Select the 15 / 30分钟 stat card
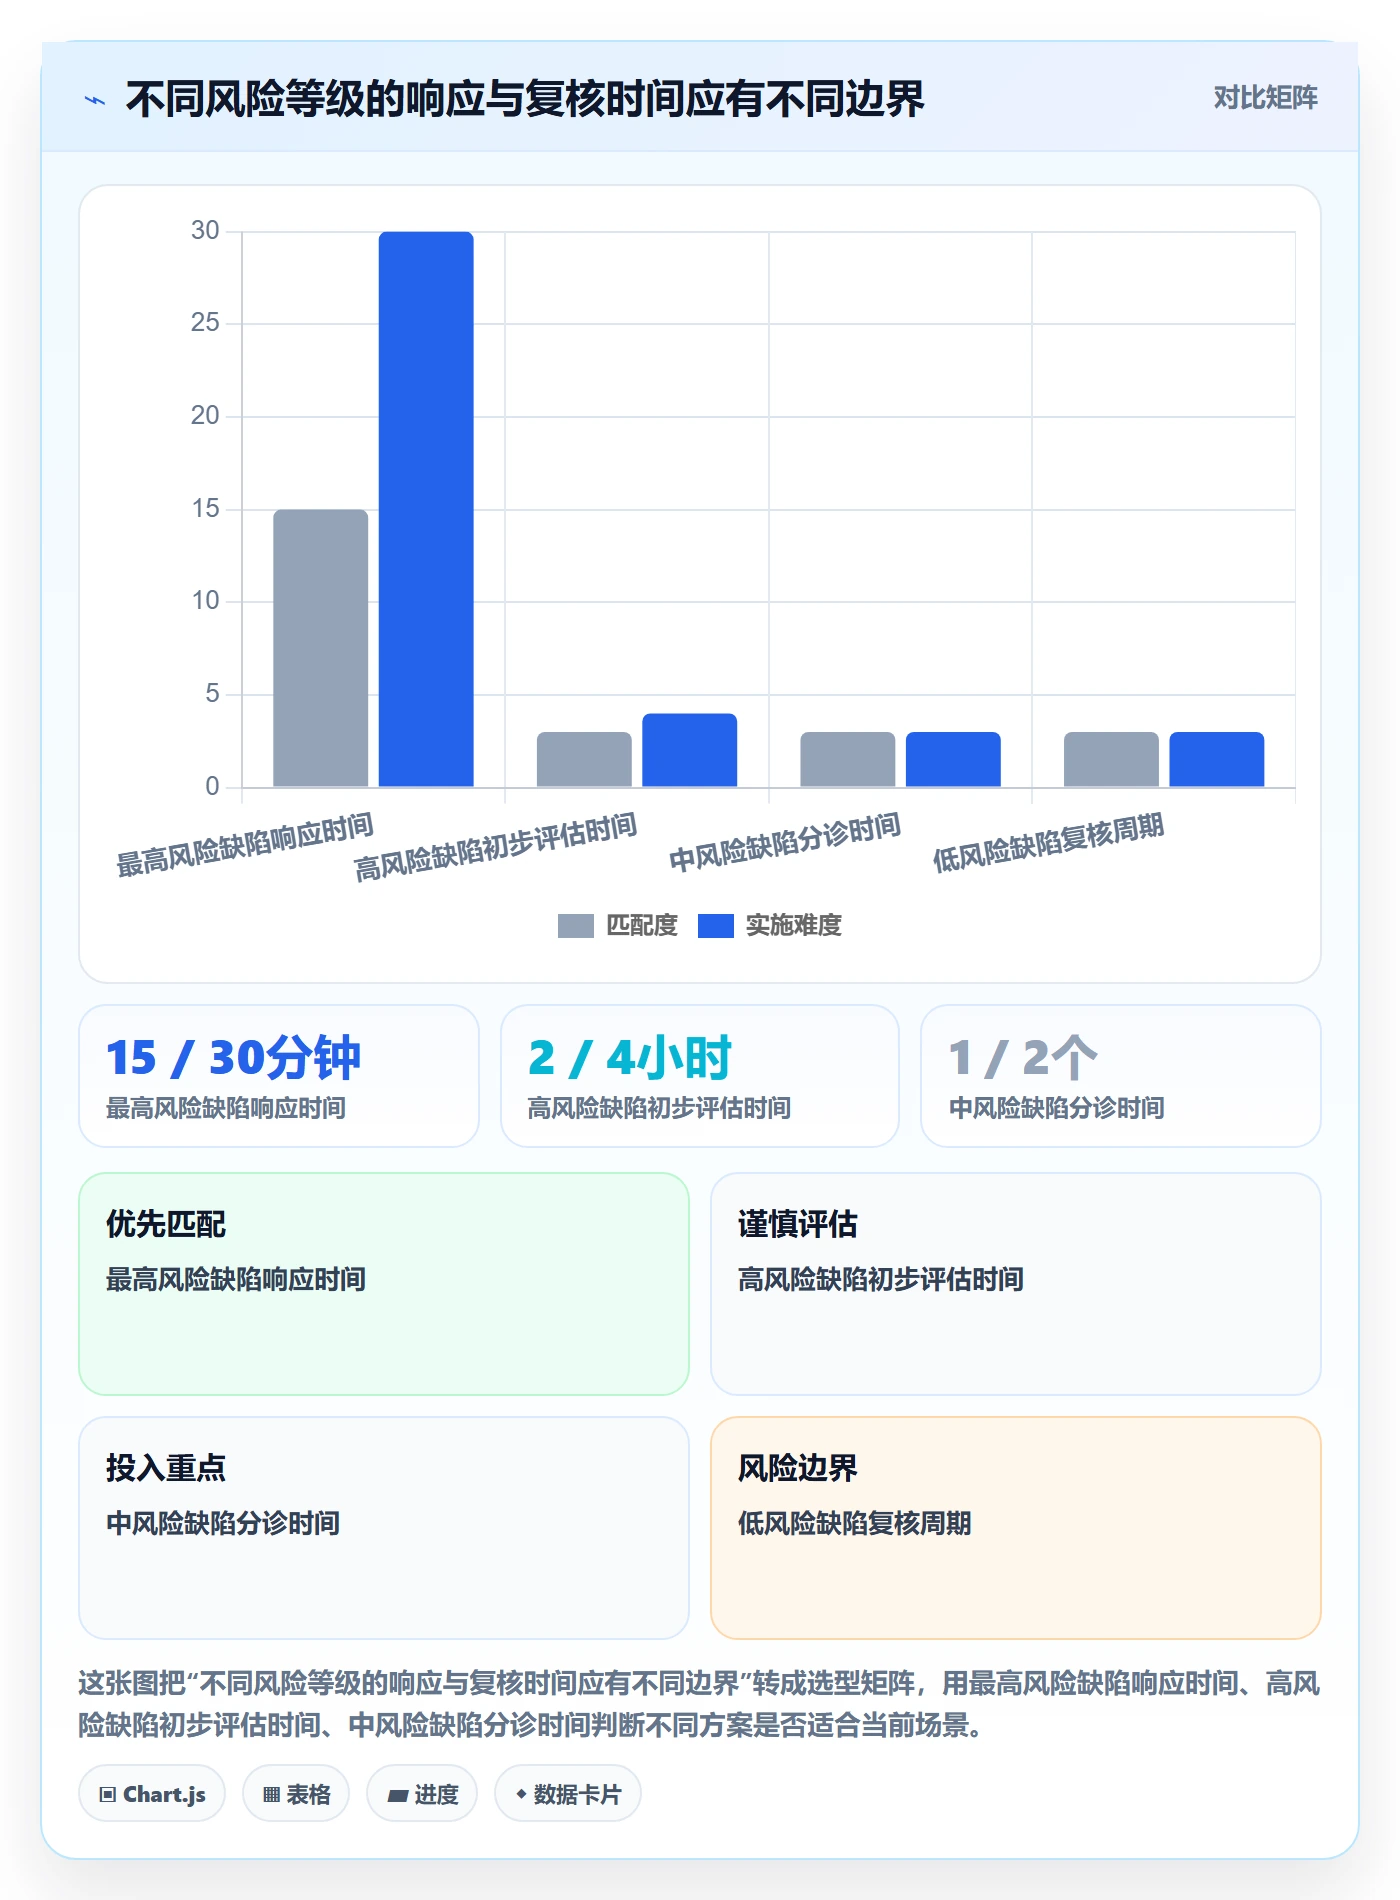The image size is (1400, 1900). tap(279, 1076)
